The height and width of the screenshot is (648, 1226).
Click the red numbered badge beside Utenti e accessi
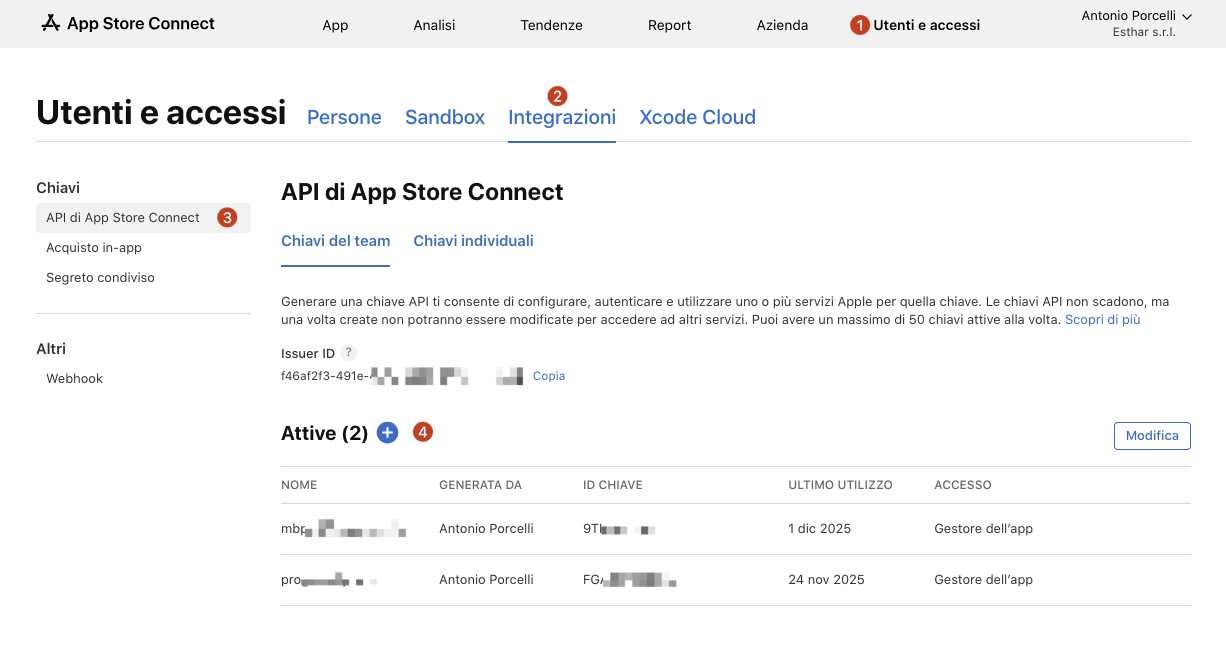coord(858,24)
